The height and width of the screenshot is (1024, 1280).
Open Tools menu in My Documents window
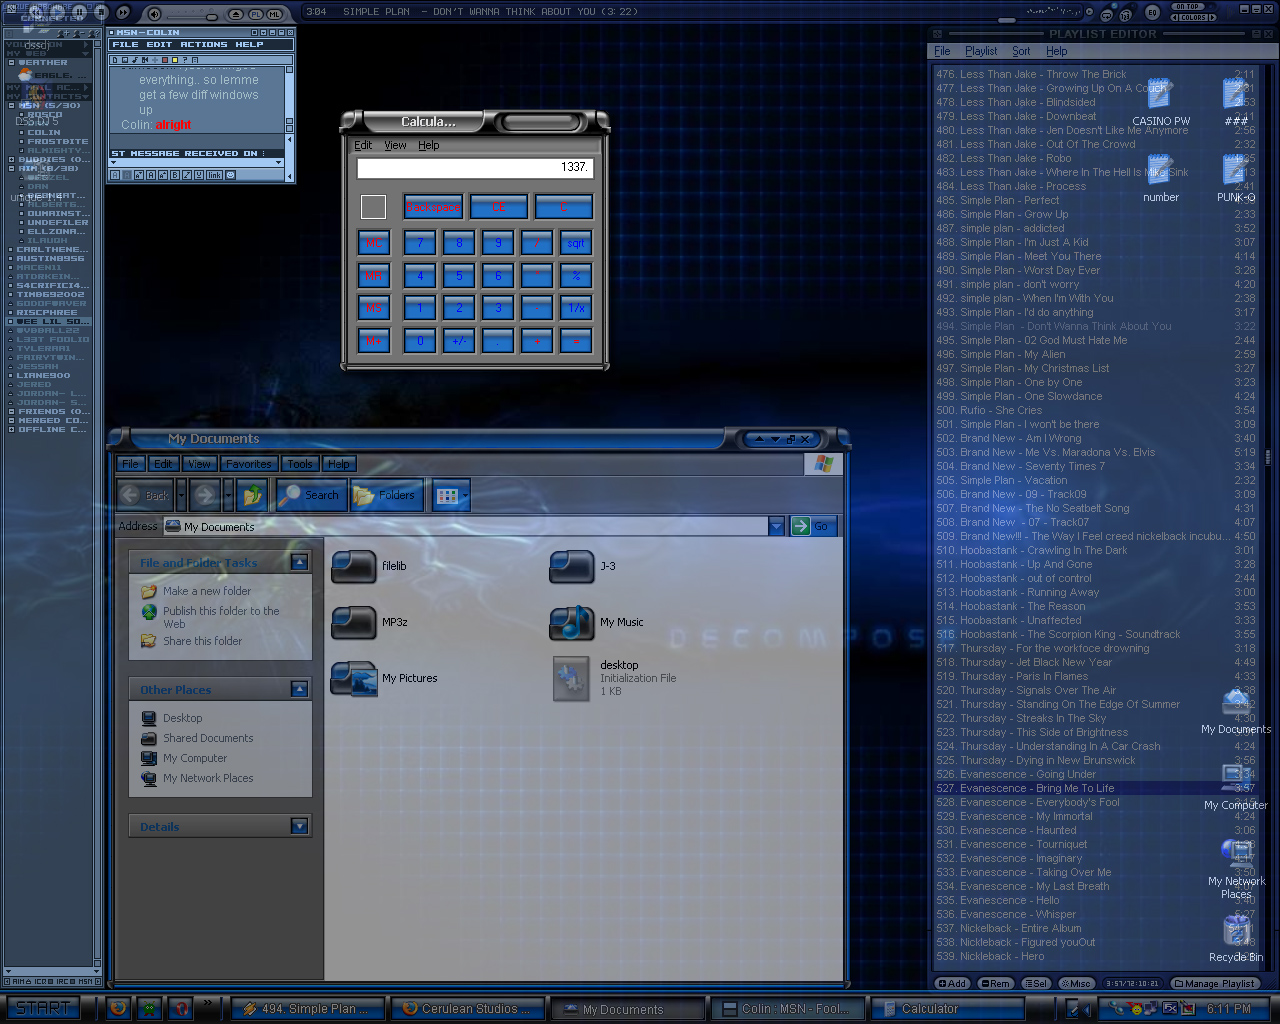coord(300,464)
